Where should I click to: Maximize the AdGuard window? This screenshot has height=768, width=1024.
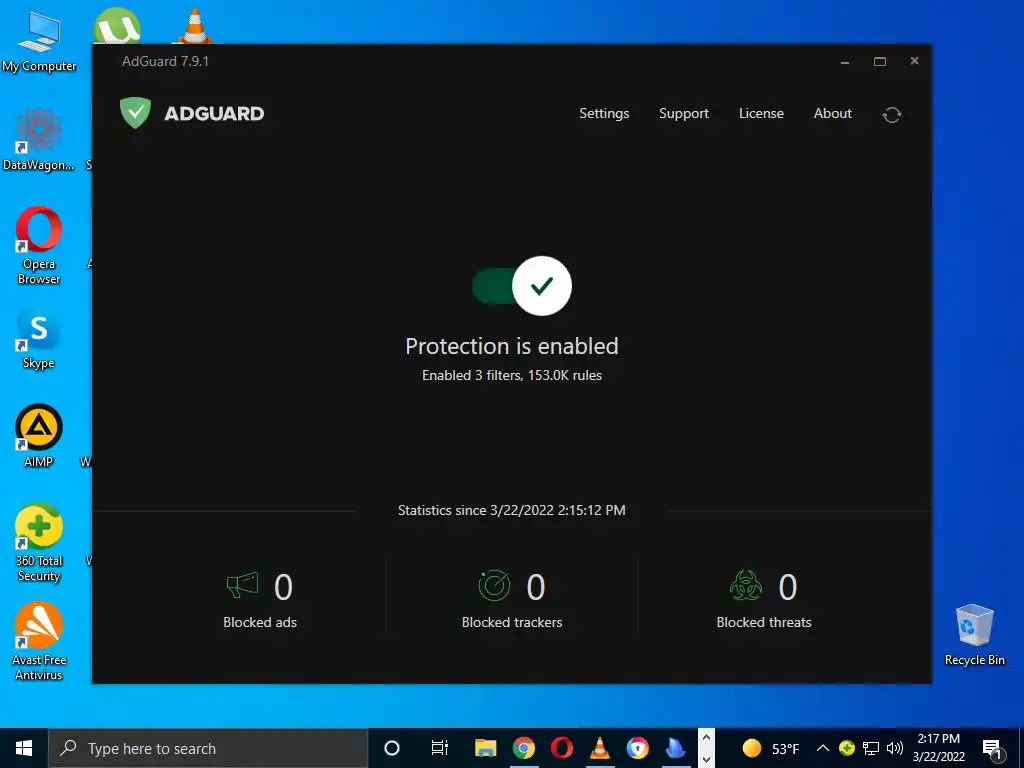coord(880,61)
